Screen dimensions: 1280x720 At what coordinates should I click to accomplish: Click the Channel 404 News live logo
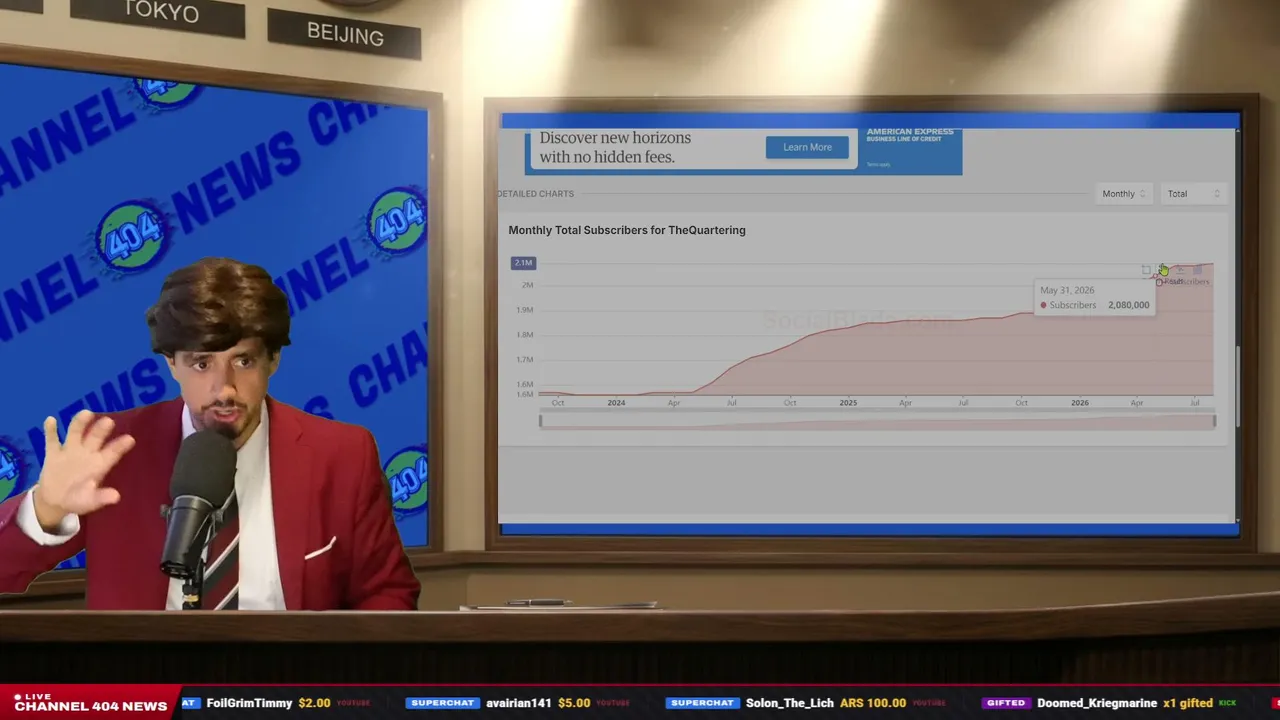pos(90,703)
